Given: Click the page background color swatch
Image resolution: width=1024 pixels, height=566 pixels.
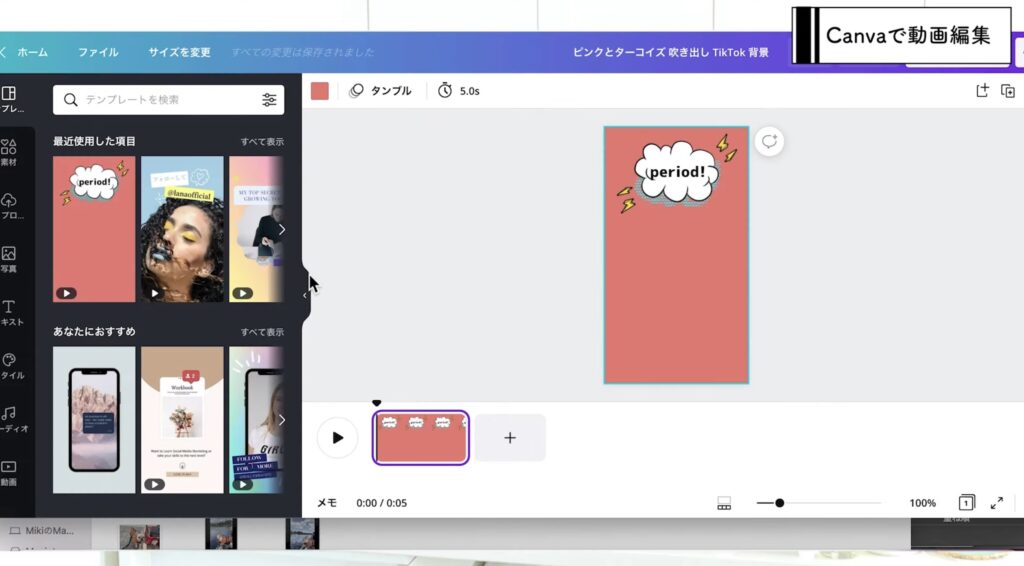Looking at the screenshot, I should (319, 91).
